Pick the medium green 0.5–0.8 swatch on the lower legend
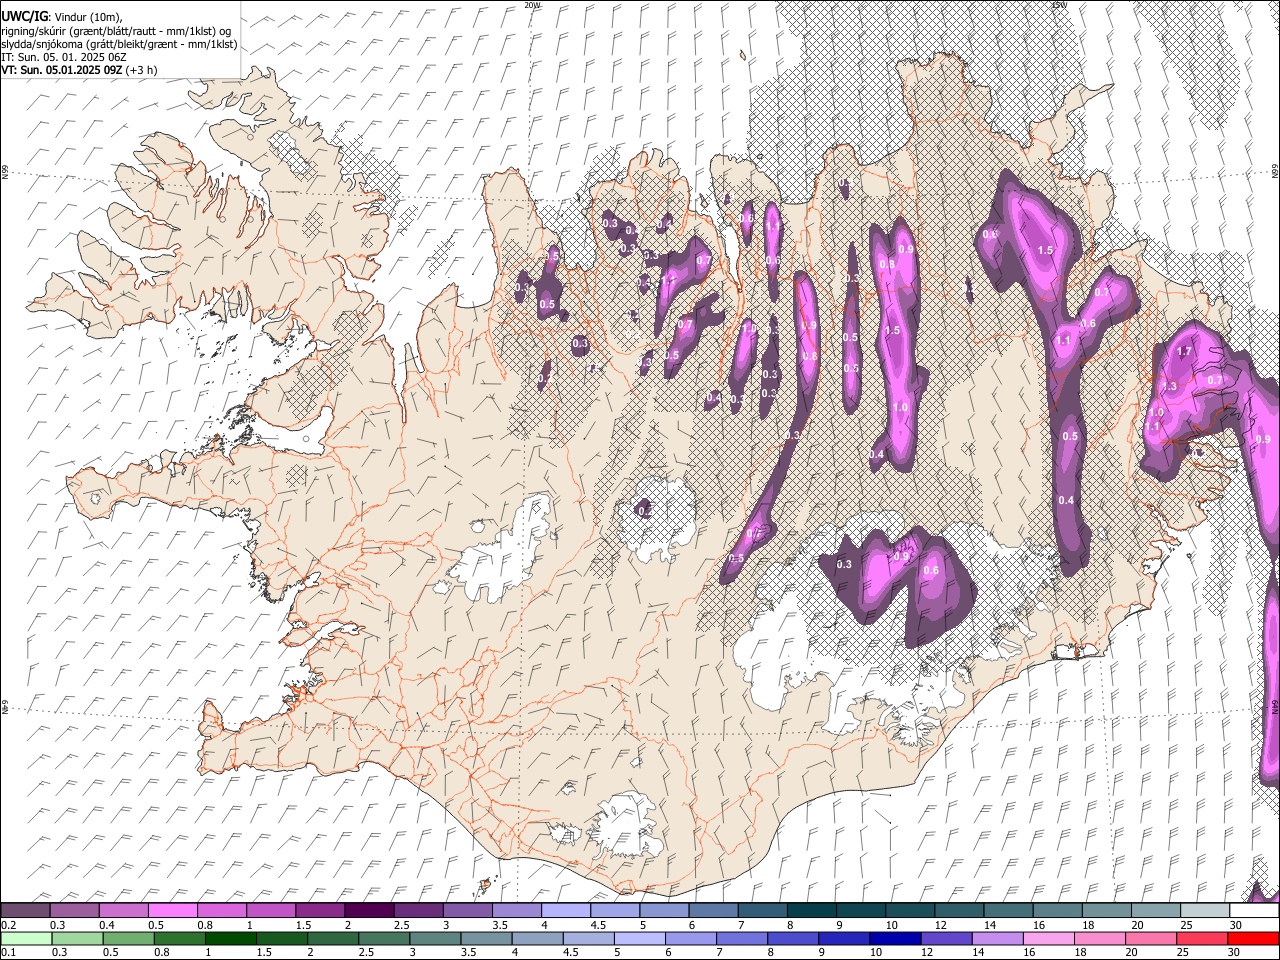1280x960 pixels. (128, 938)
